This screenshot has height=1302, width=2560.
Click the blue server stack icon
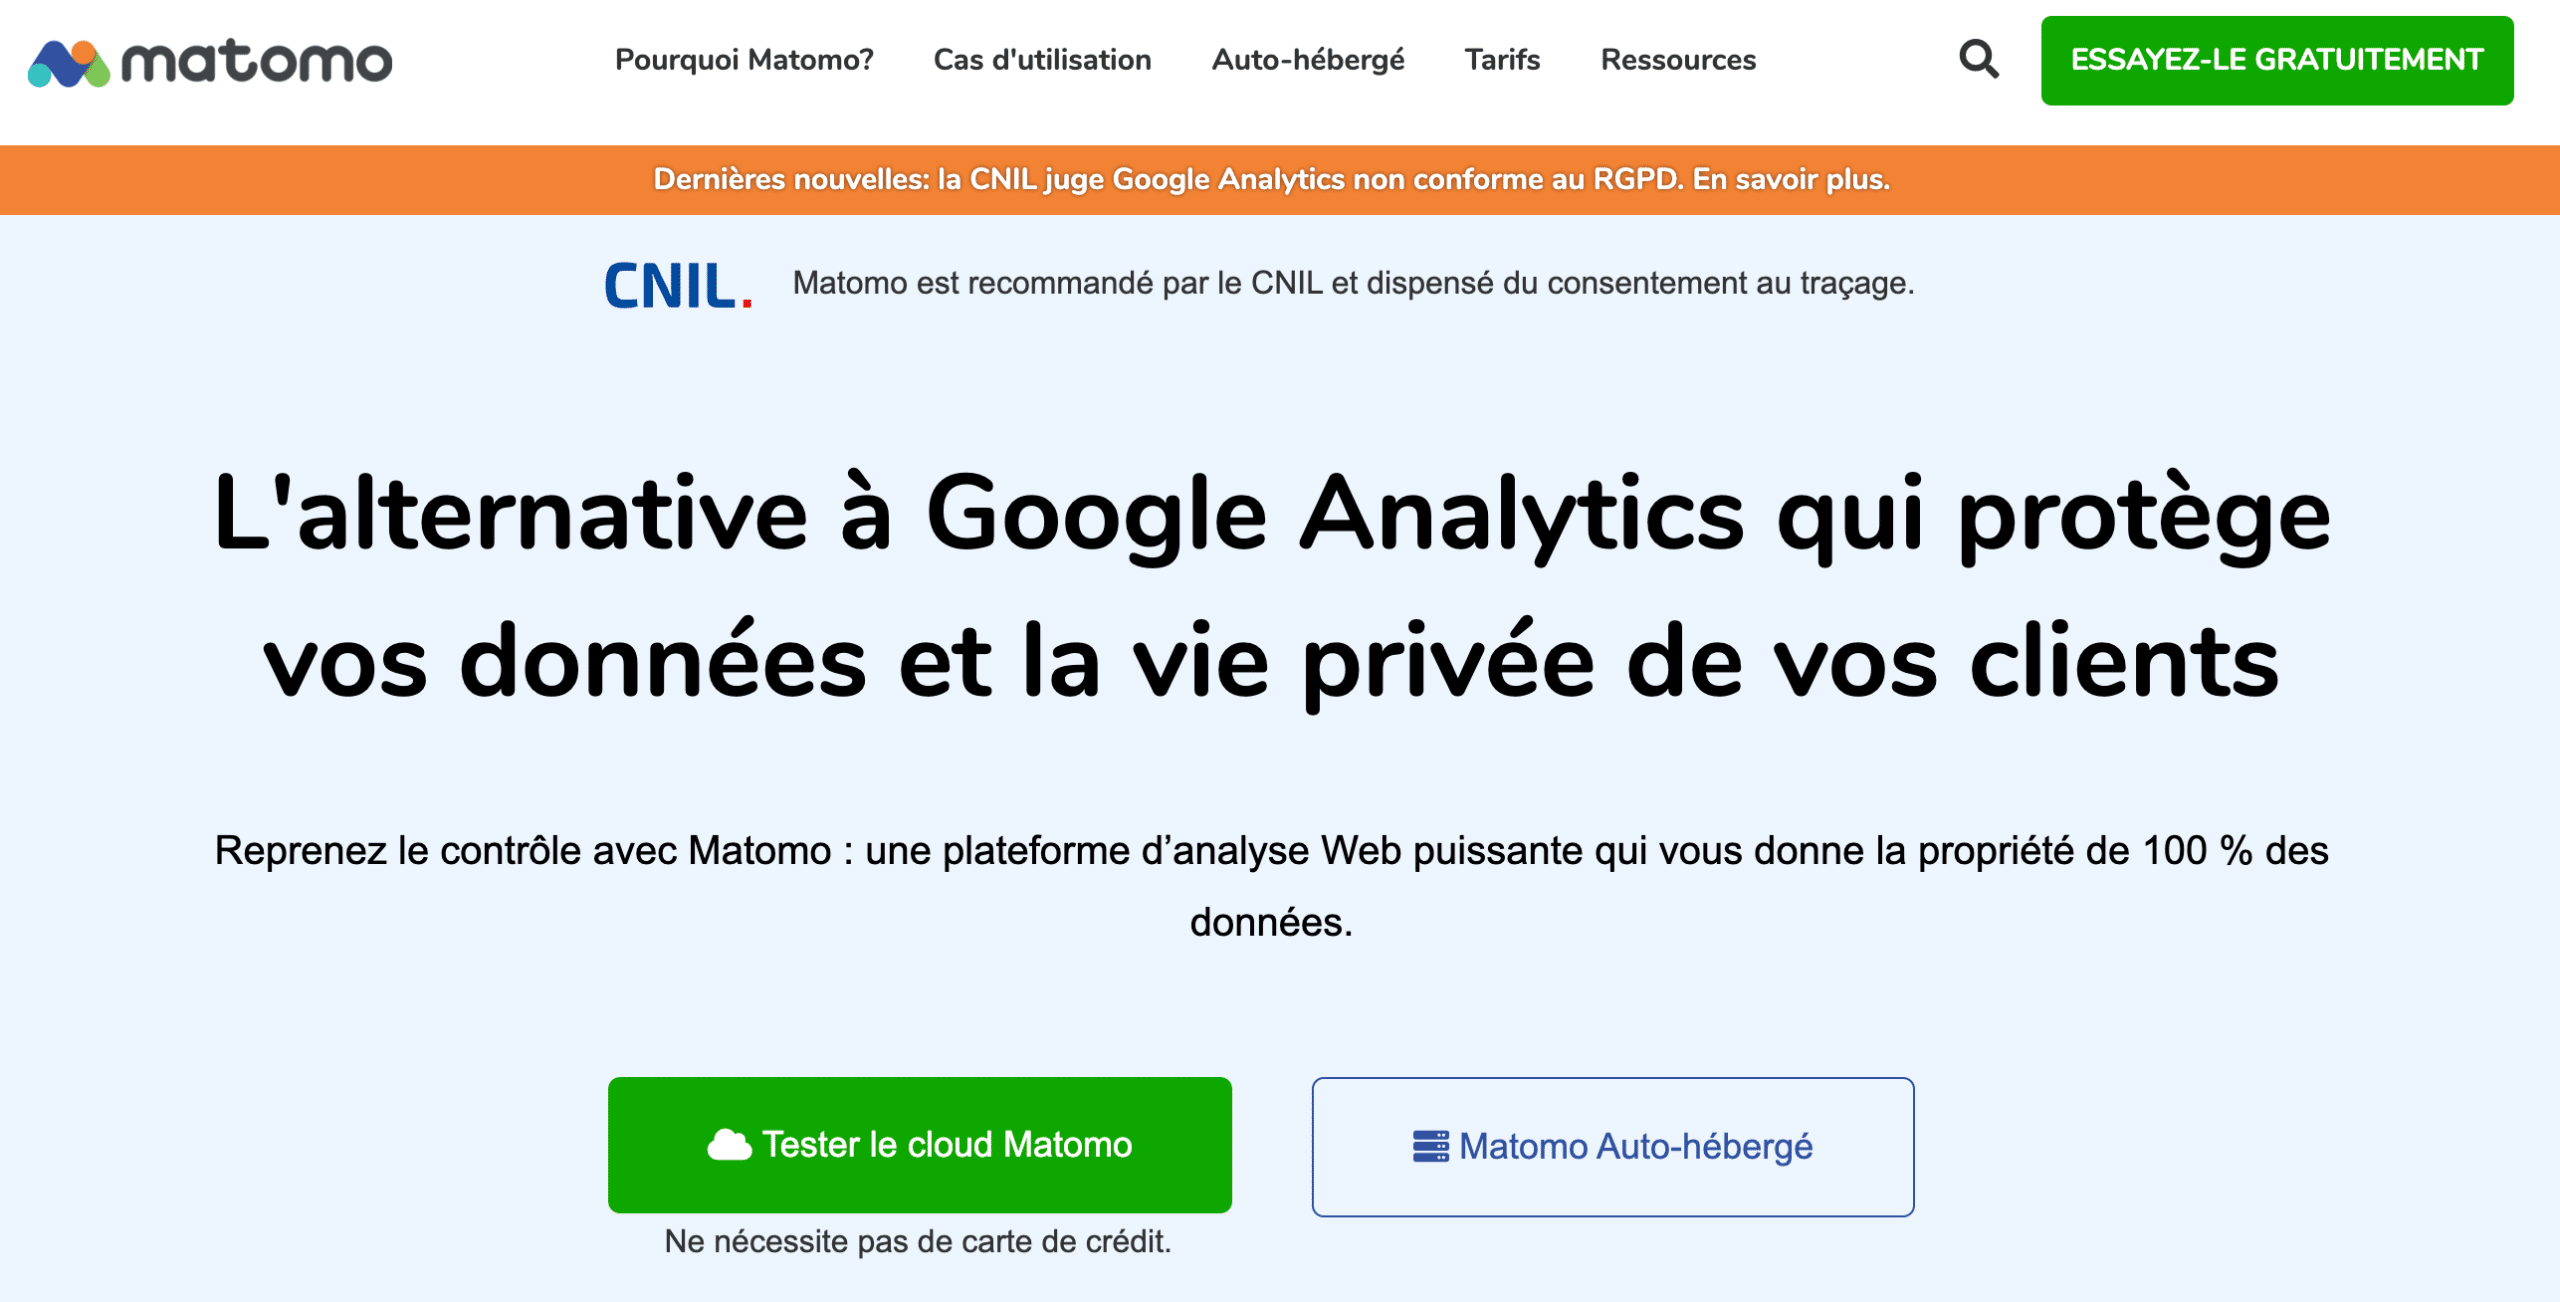1430,1146
